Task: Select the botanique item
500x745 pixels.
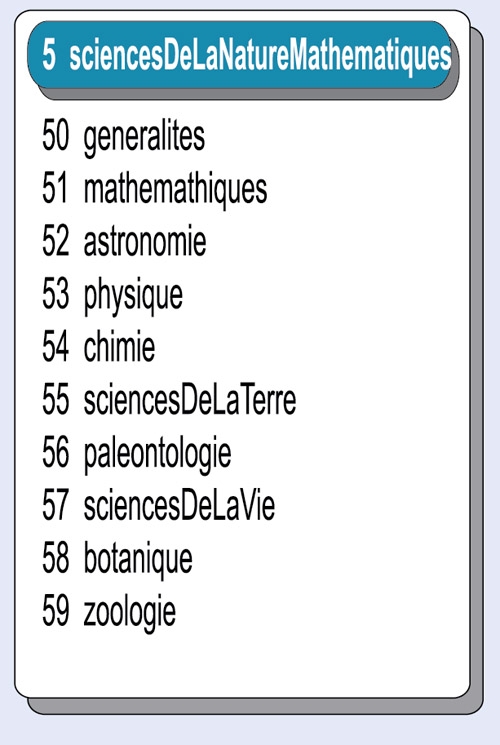Action: 138,559
